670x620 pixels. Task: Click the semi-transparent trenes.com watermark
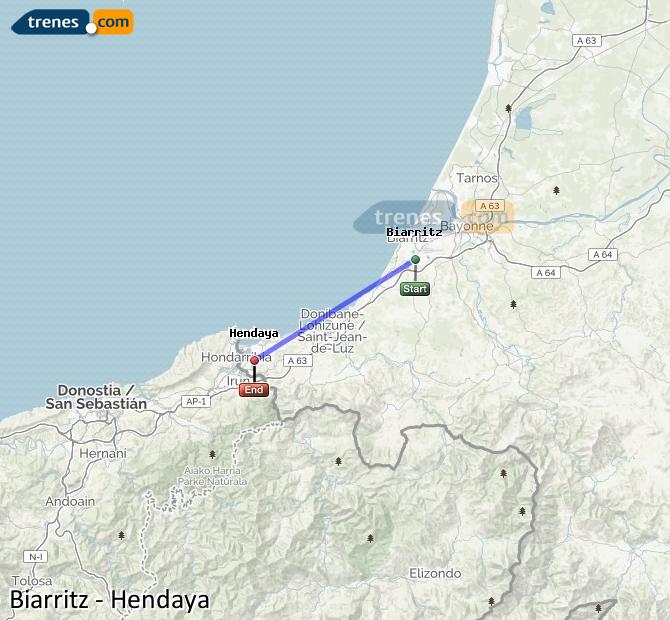pos(433,217)
